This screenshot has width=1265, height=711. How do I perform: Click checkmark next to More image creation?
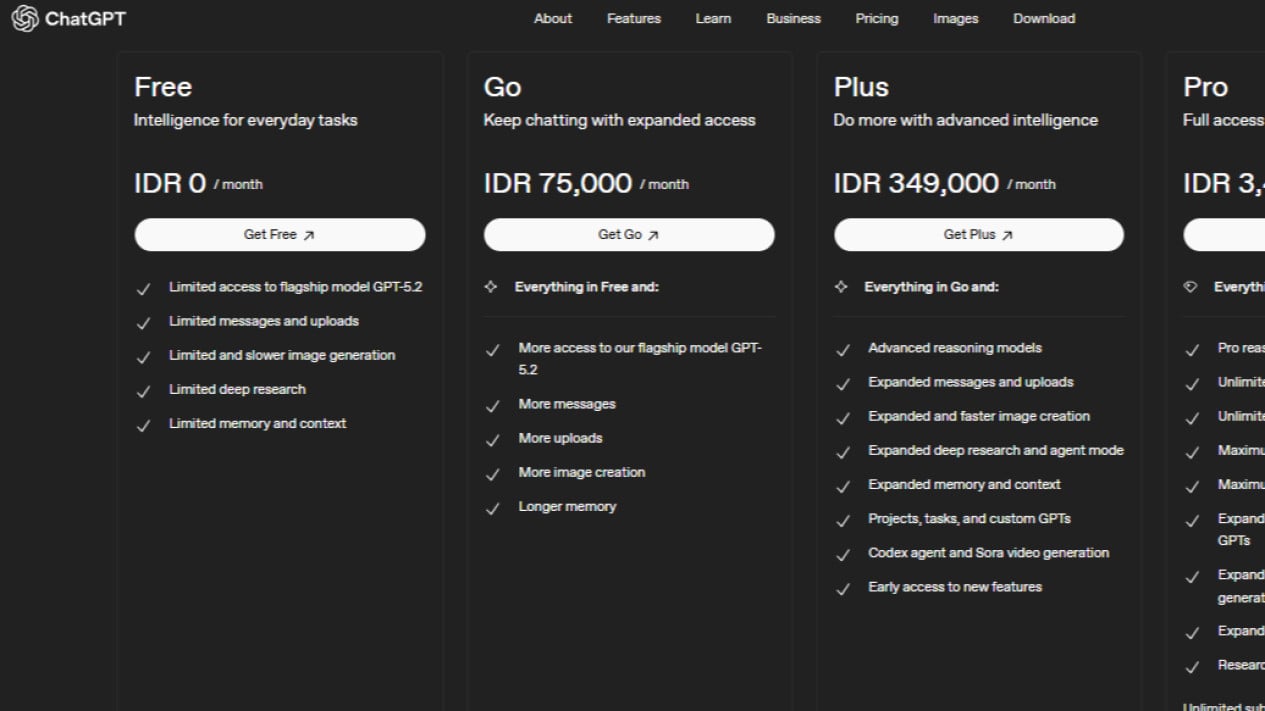pos(492,474)
